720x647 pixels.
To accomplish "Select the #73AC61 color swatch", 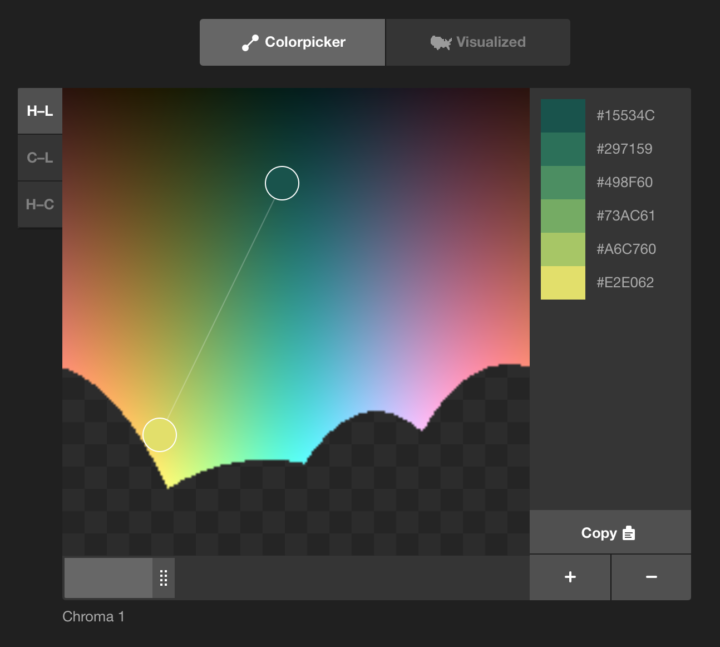I will point(563,216).
